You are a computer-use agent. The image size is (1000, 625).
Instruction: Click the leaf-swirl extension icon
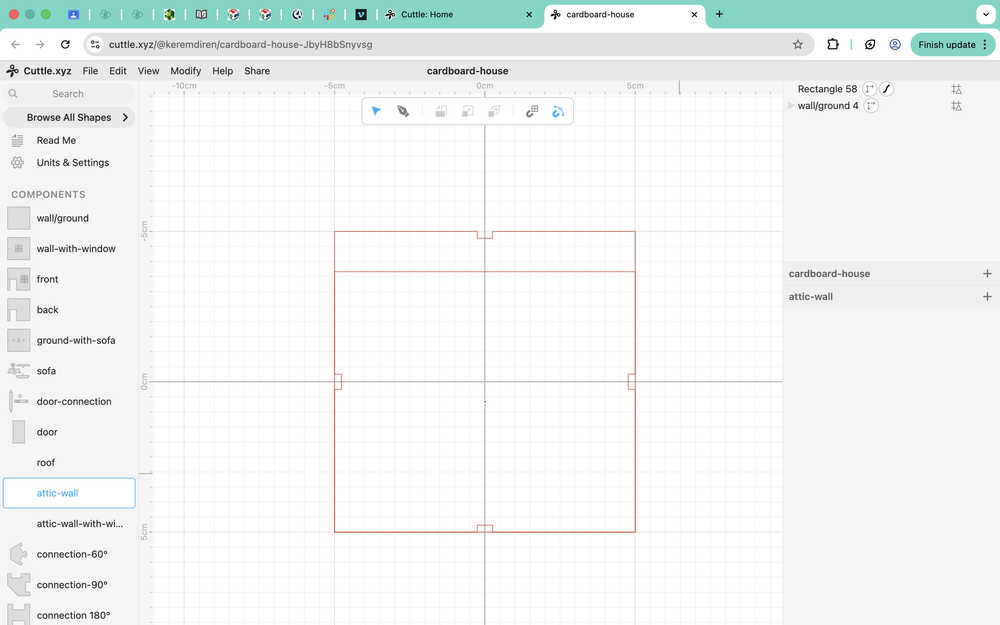(x=870, y=45)
